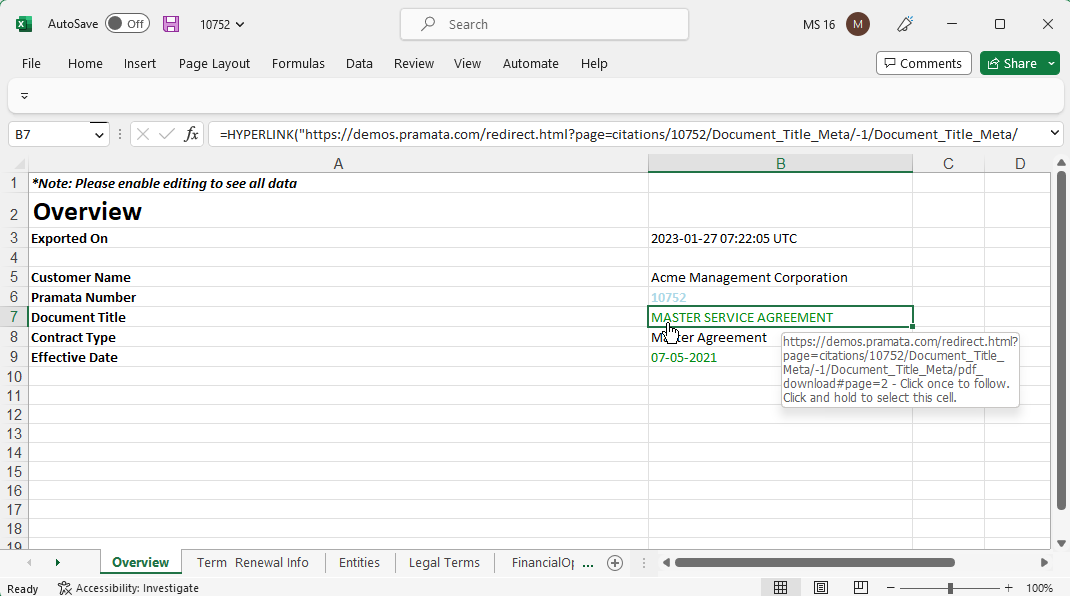Open the 10752 file name dropdown
The image size is (1070, 596).
tap(222, 25)
